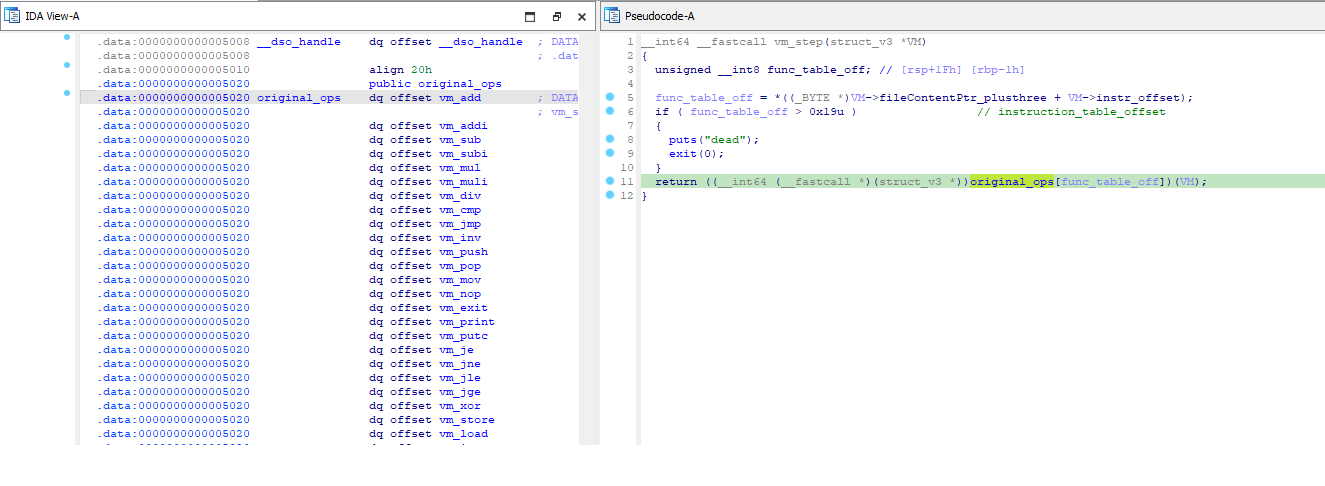1325x486 pixels.
Task: Click the 'vm_add' offset on the original_ops row
Action: tap(460, 98)
